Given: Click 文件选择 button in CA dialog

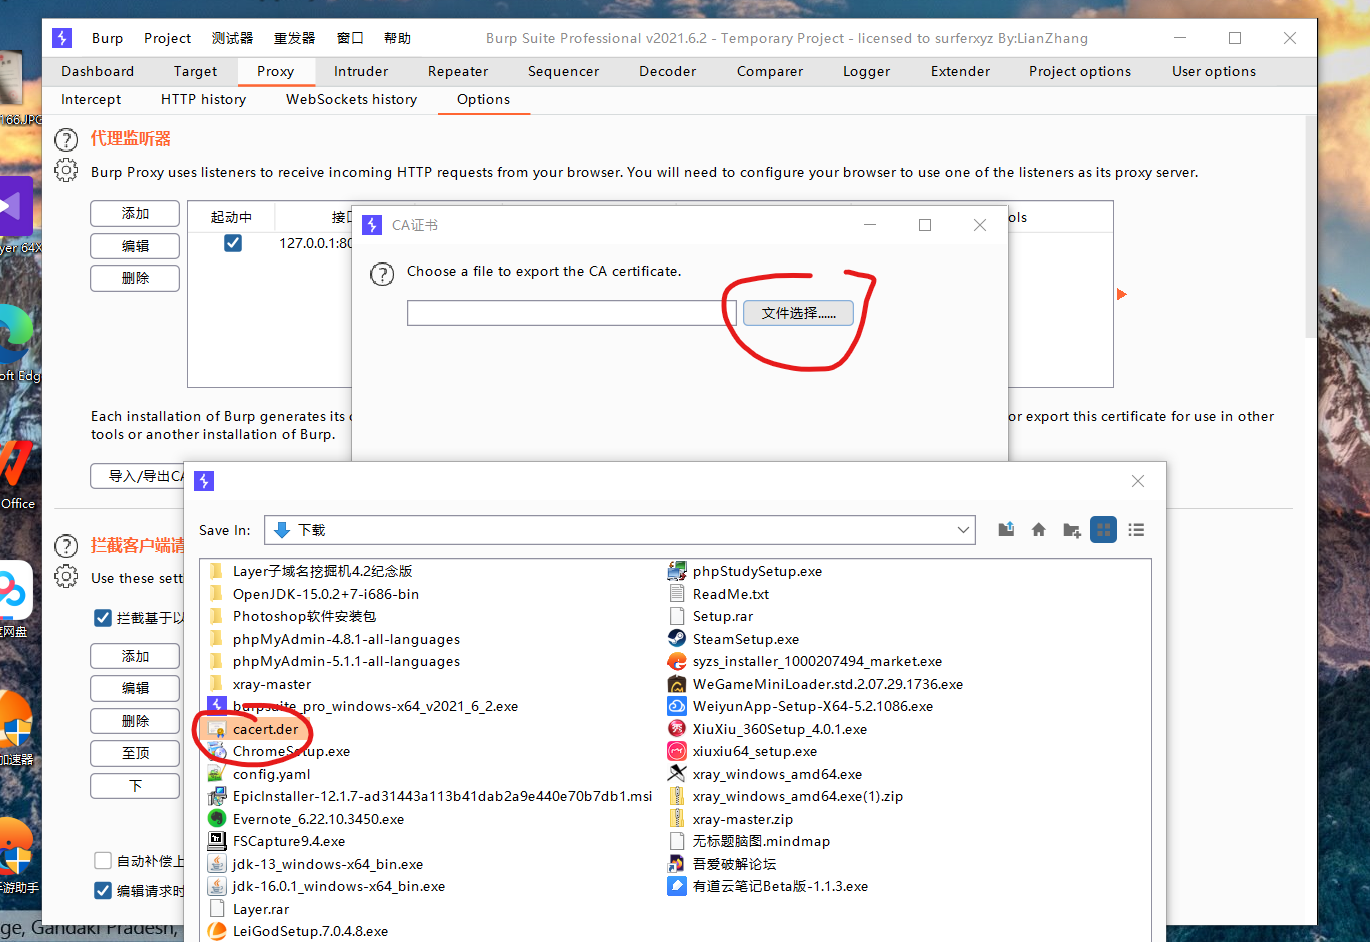Looking at the screenshot, I should [x=798, y=313].
